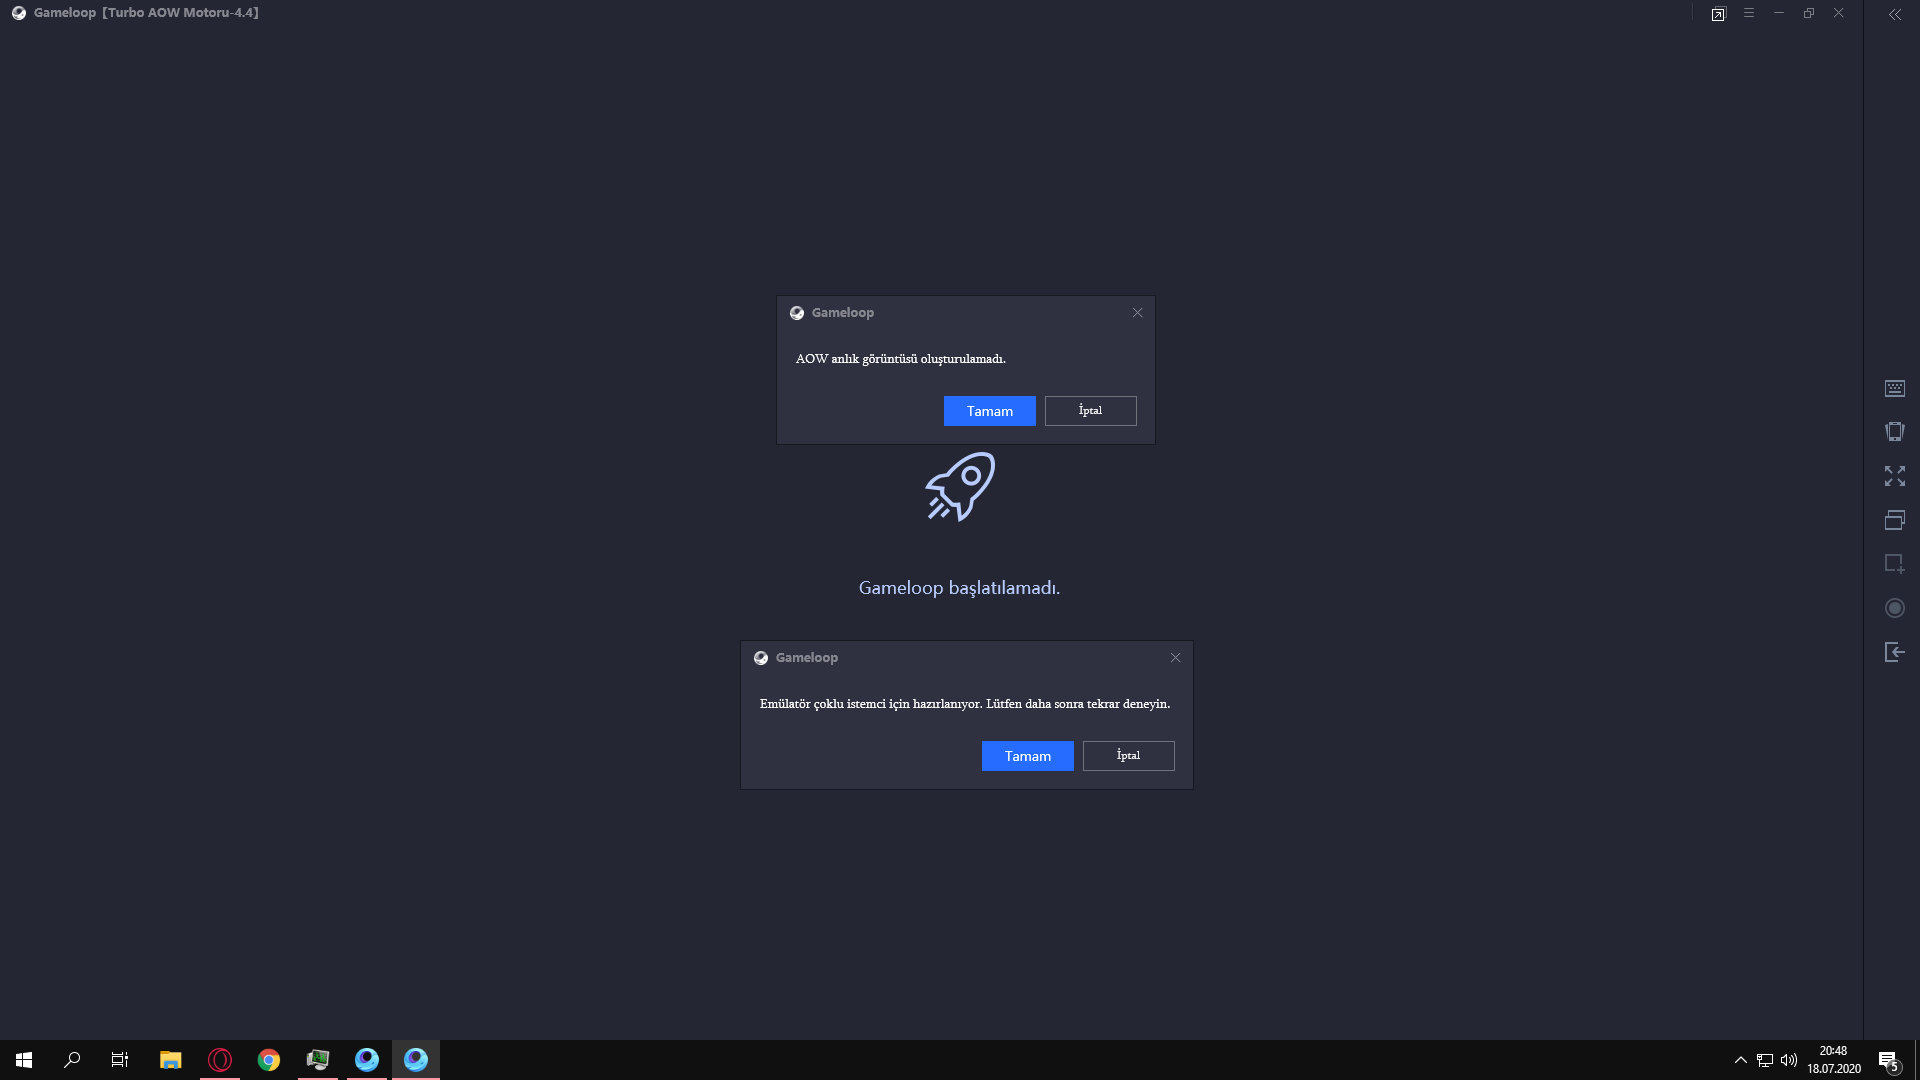Close the Gameloop main window
This screenshot has height=1080, width=1920.
[x=1838, y=13]
